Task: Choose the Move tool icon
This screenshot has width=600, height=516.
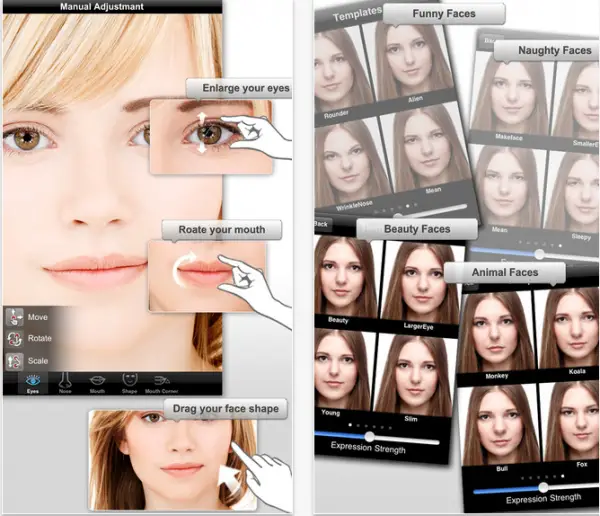Action: (x=15, y=317)
